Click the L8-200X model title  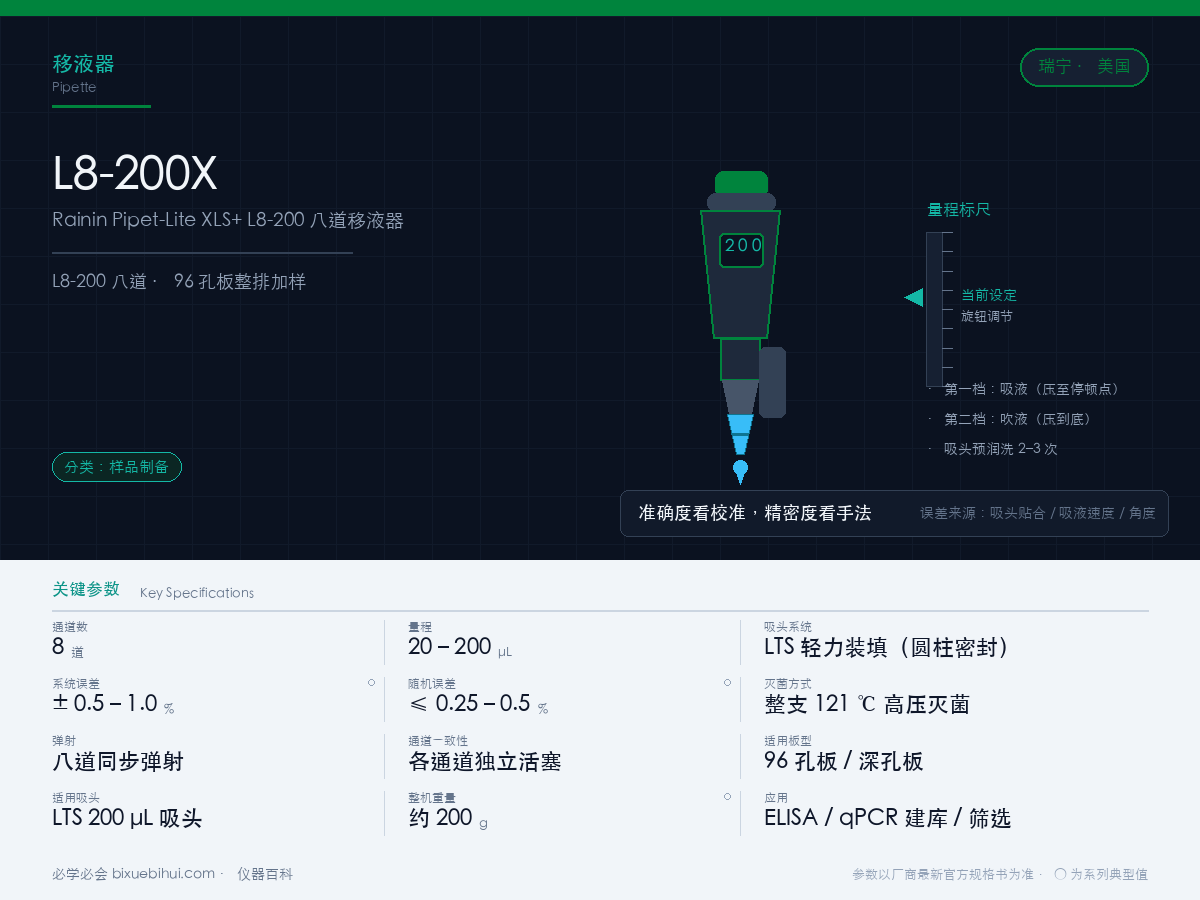(x=134, y=174)
